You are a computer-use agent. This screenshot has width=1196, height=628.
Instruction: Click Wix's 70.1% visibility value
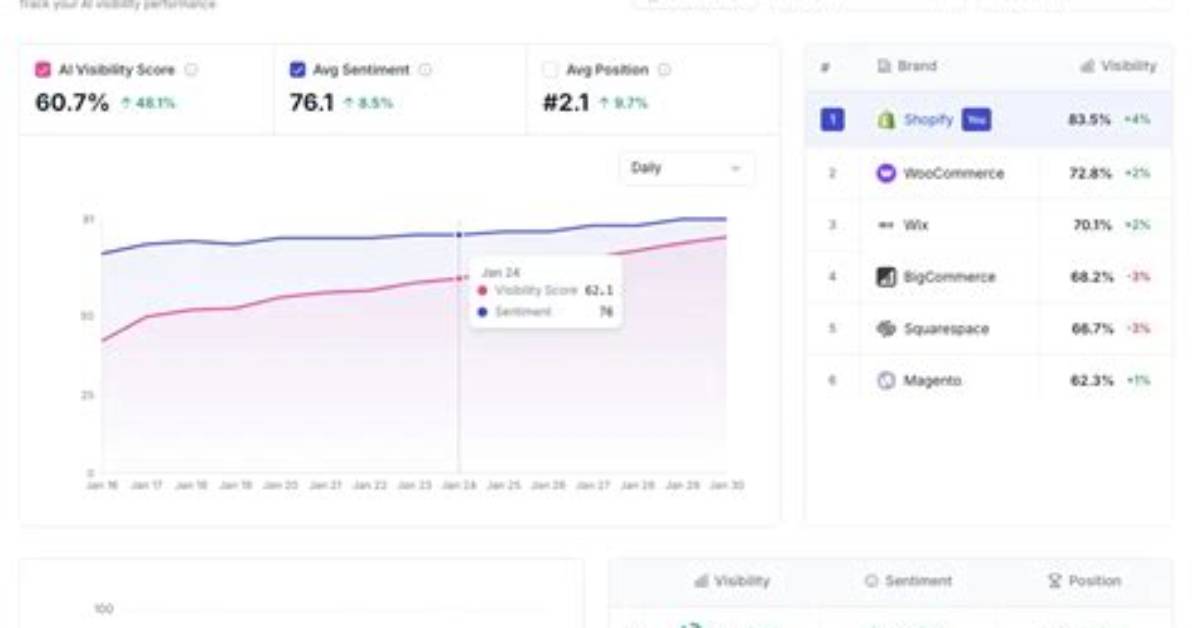pos(1092,225)
